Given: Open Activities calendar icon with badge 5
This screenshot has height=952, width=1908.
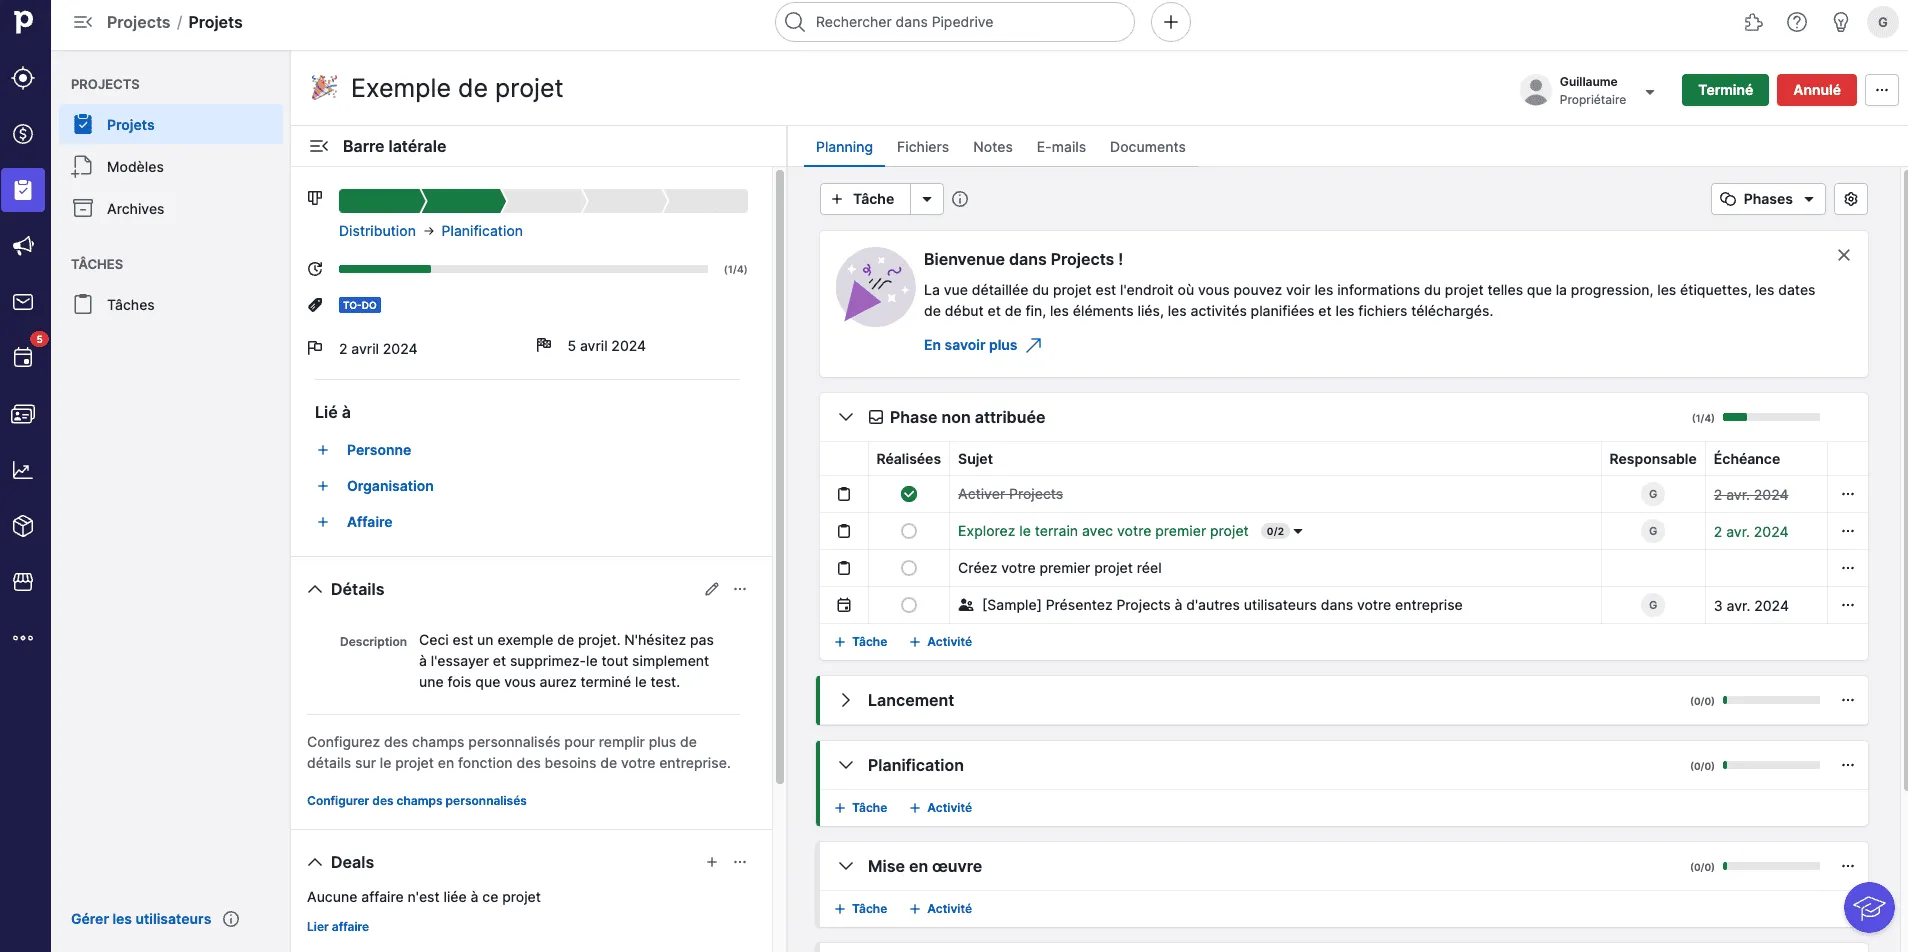Looking at the screenshot, I should coord(23,357).
